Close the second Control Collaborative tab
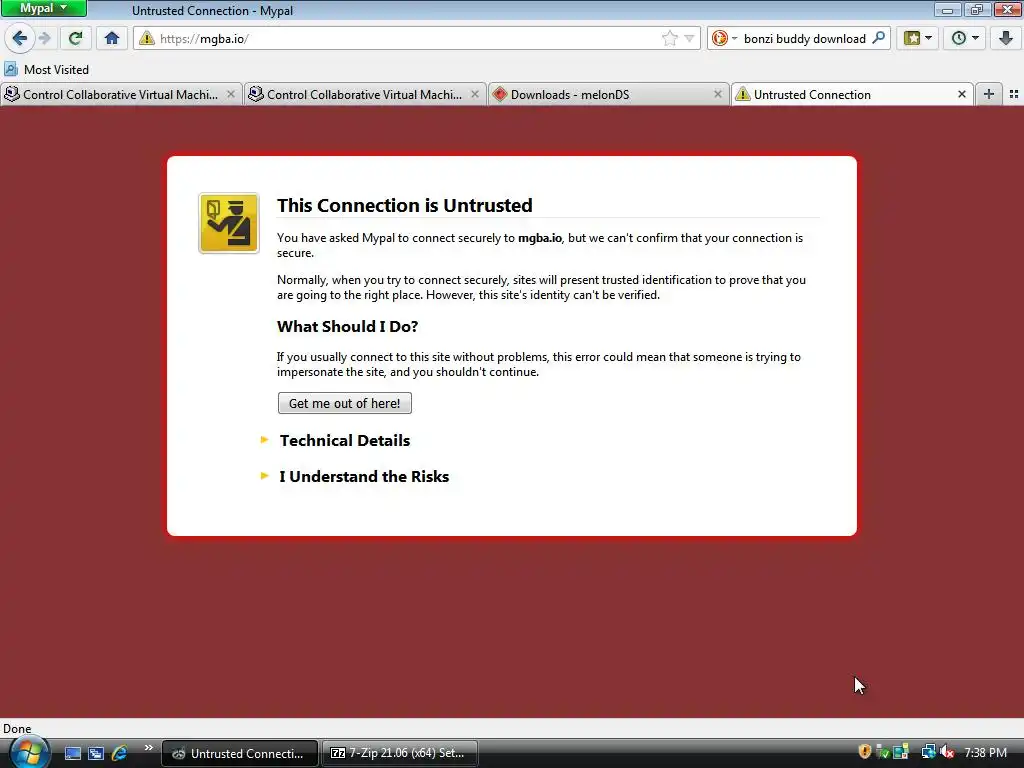 click(475, 95)
